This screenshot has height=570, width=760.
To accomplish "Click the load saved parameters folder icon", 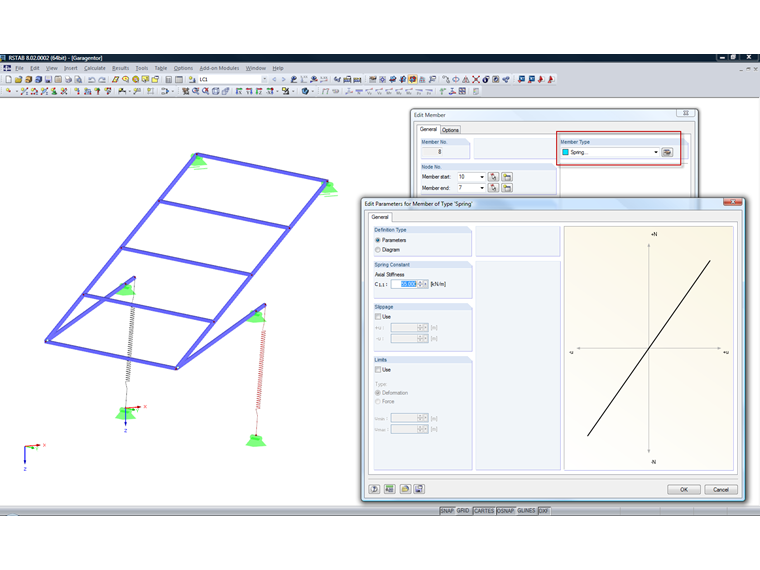I will coord(405,489).
